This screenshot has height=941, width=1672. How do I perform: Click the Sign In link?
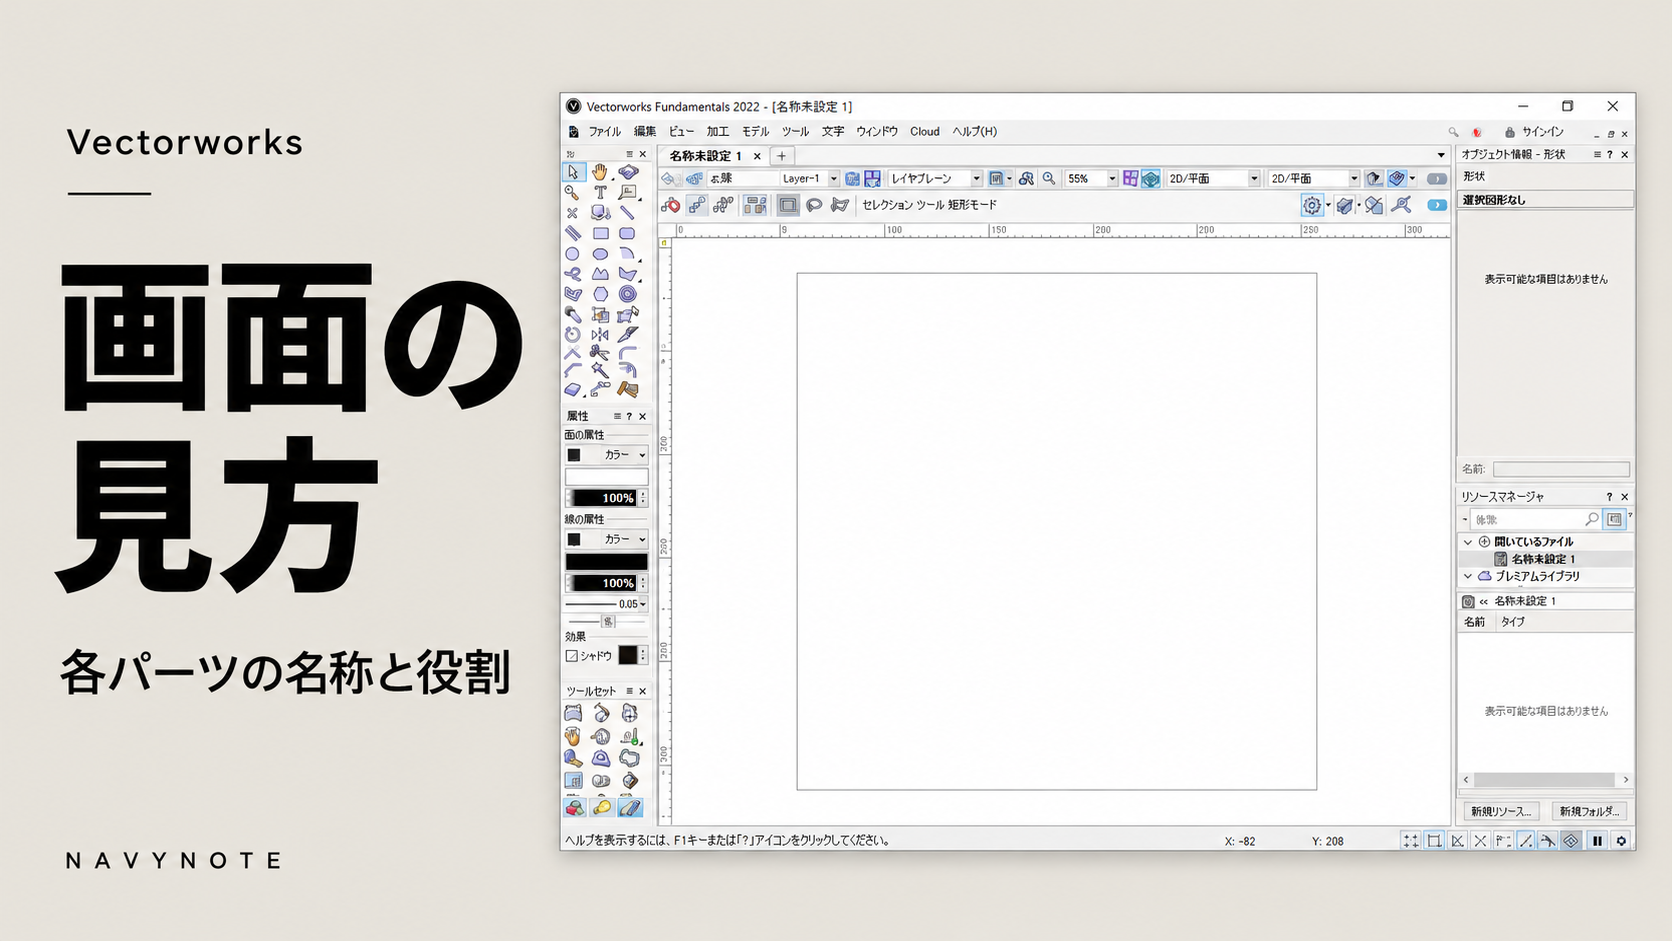(1542, 132)
